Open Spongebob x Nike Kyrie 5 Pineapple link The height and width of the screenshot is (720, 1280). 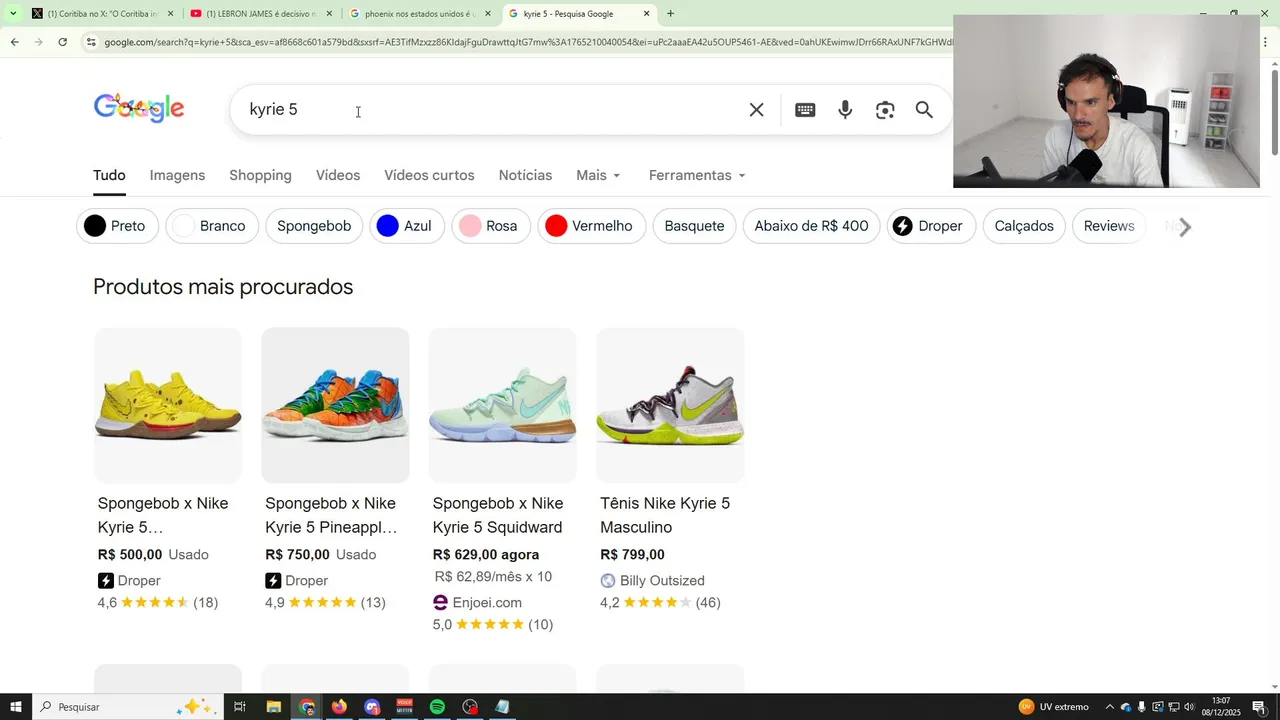pyautogui.click(x=331, y=515)
